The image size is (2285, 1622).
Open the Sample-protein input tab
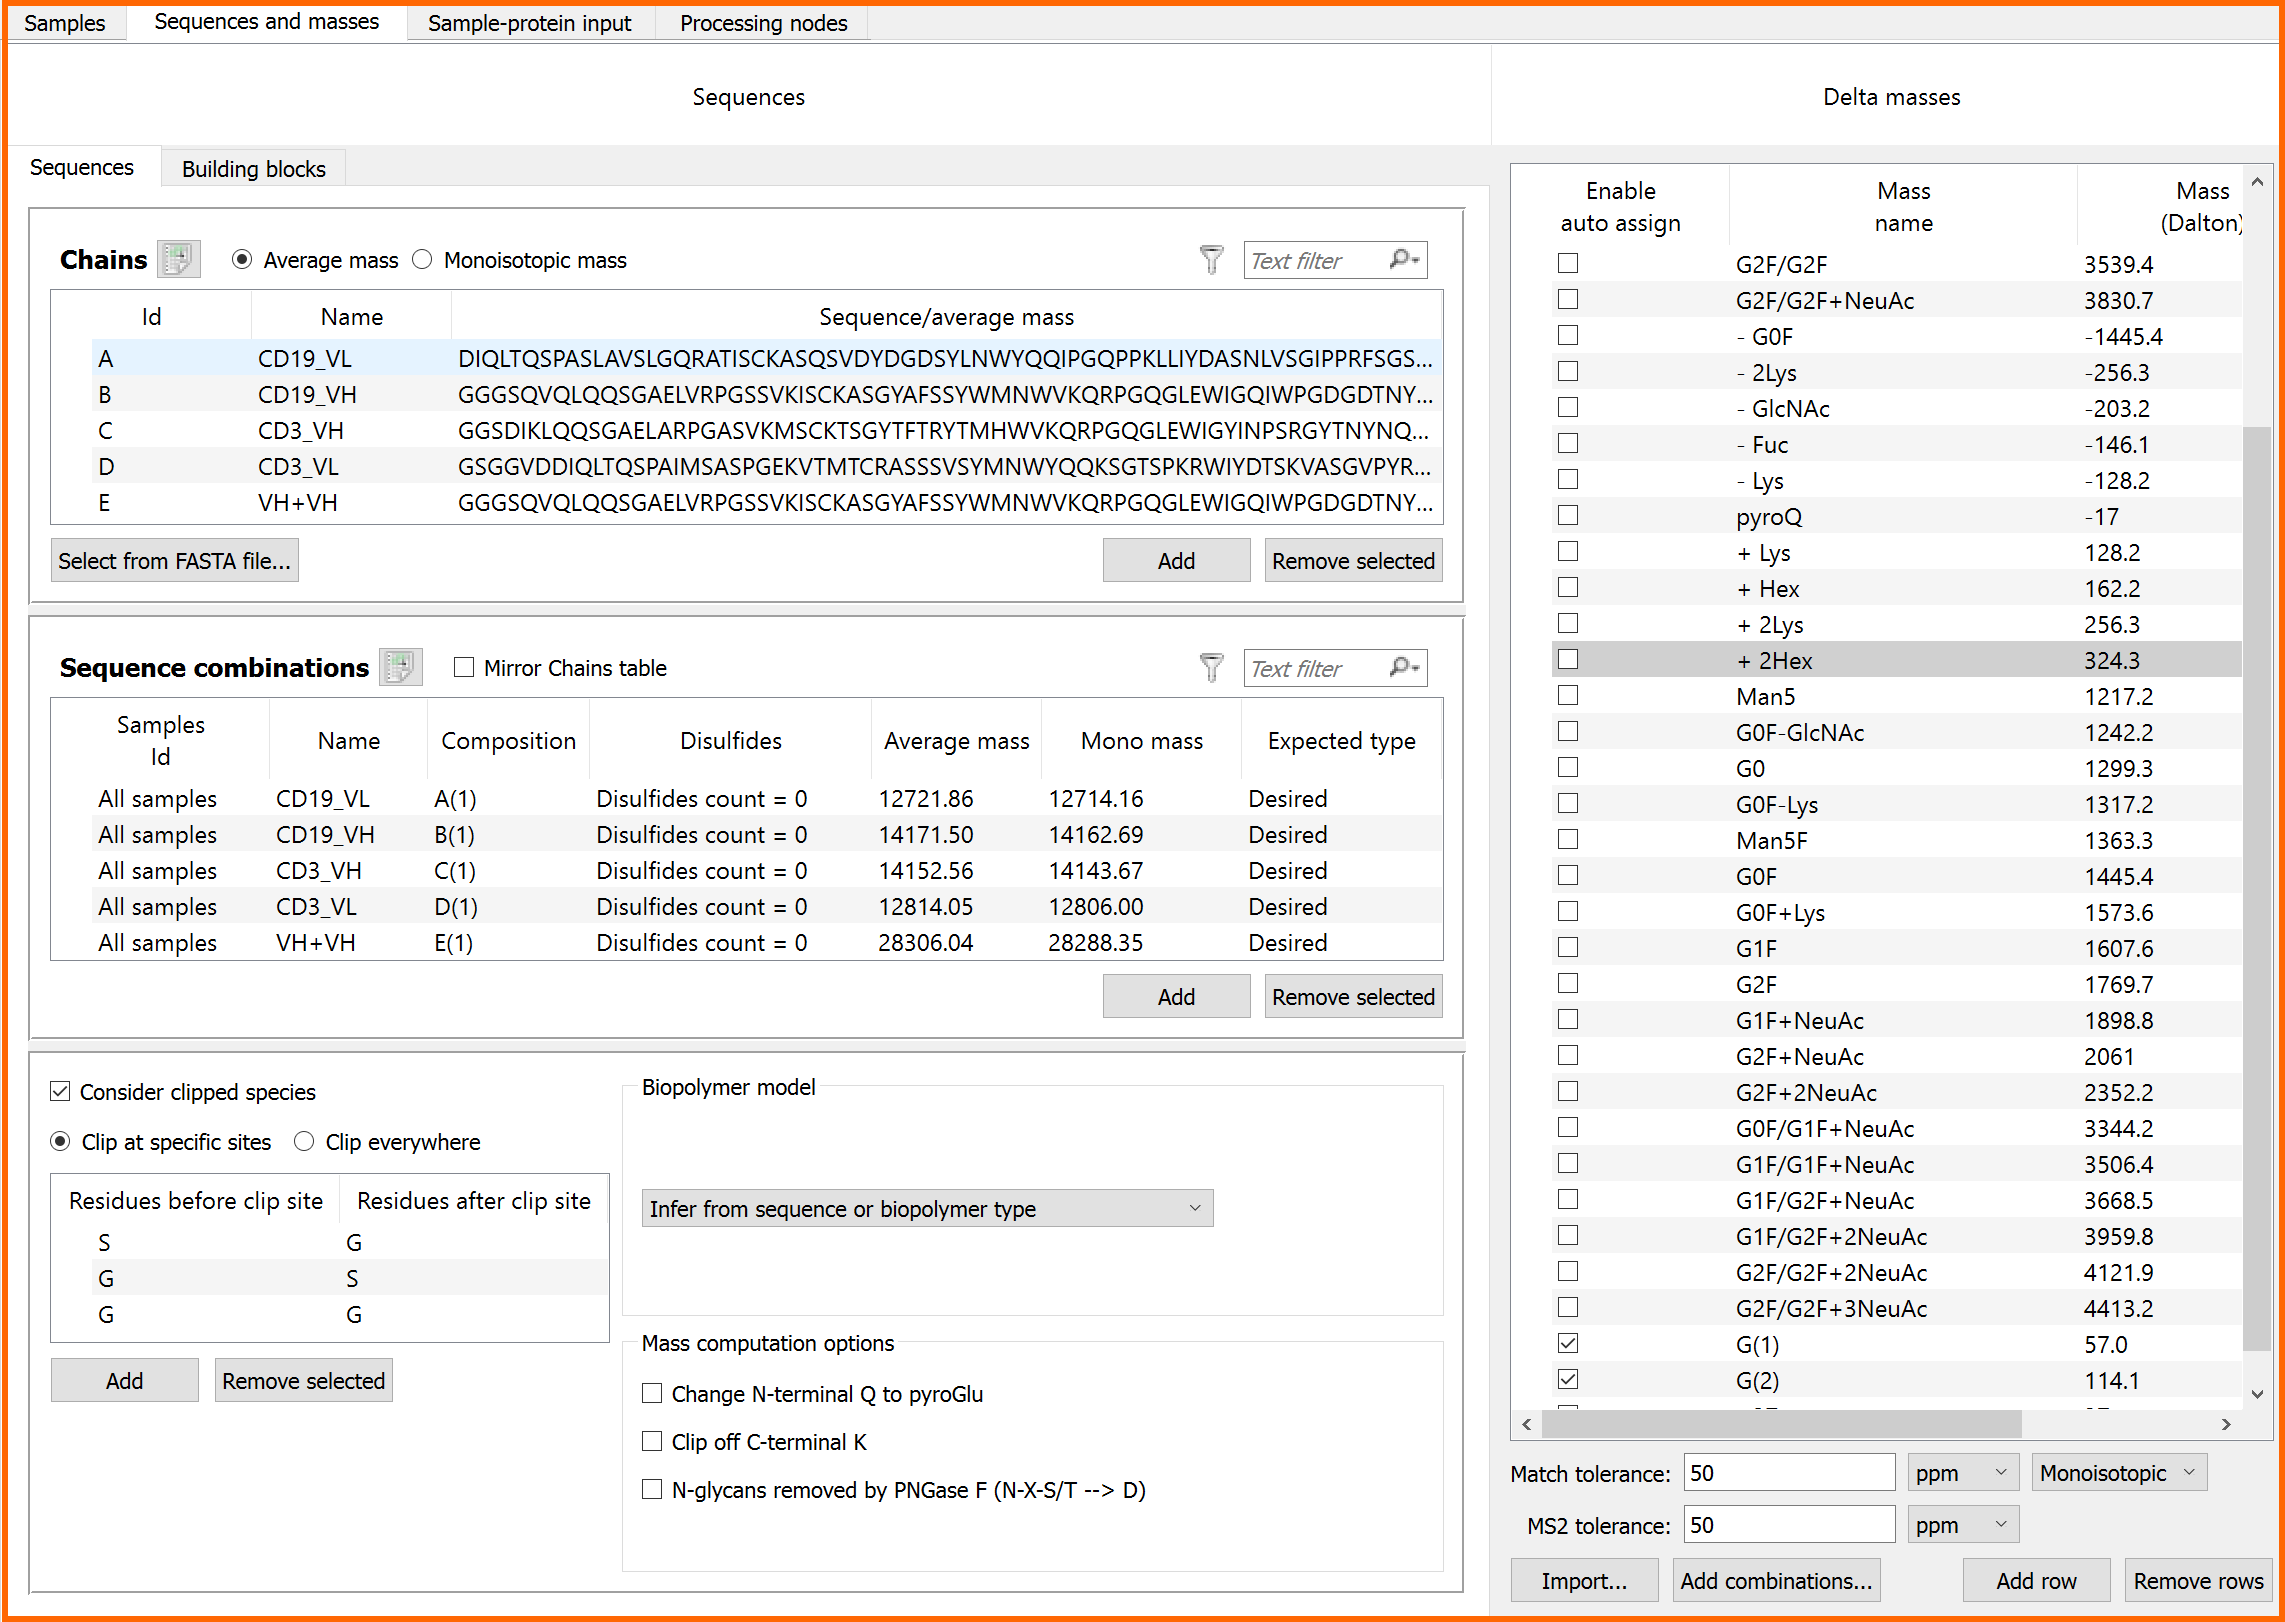pyautogui.click(x=530, y=23)
